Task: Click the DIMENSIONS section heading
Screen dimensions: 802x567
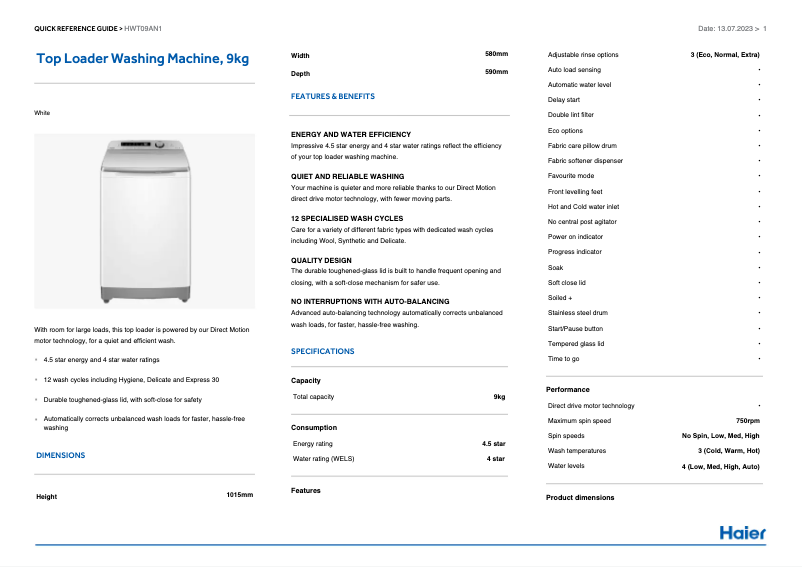Action: (61, 455)
